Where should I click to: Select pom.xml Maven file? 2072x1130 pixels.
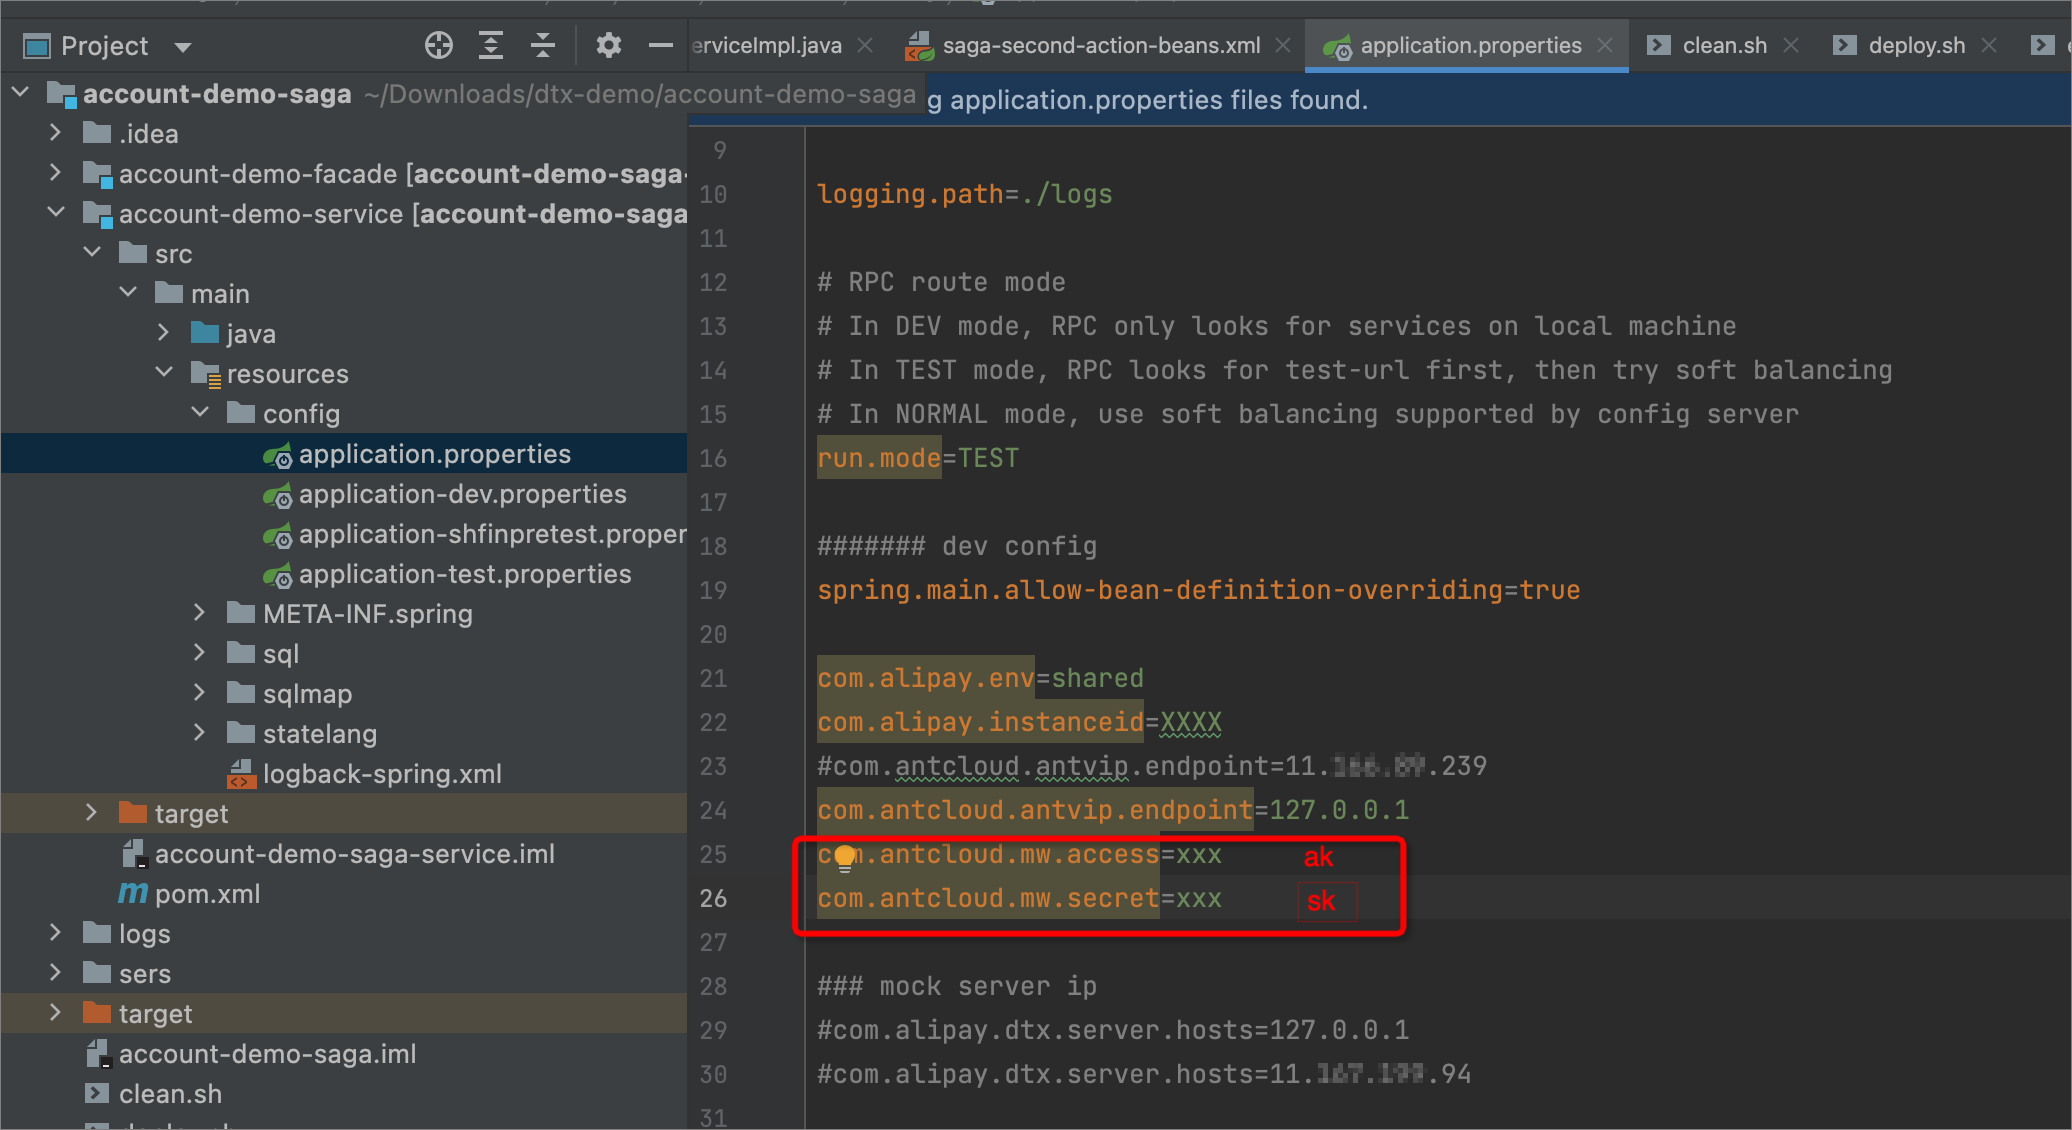(x=344, y=893)
